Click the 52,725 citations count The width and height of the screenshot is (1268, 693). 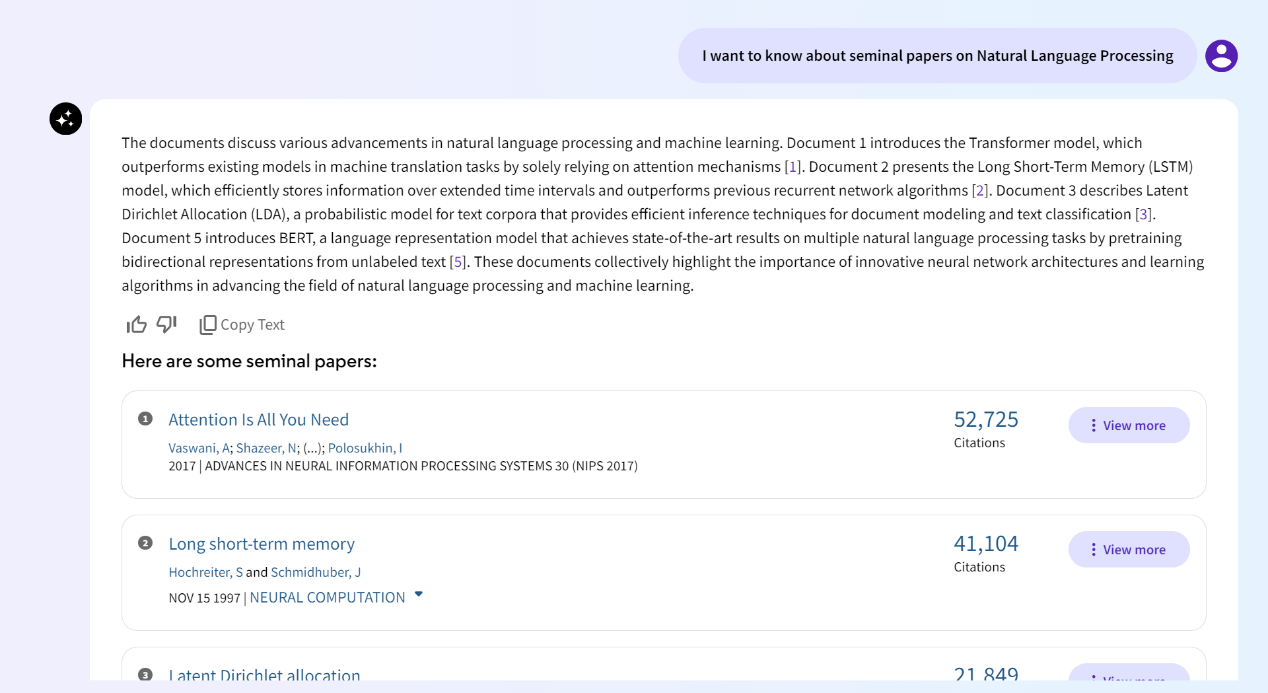point(985,420)
